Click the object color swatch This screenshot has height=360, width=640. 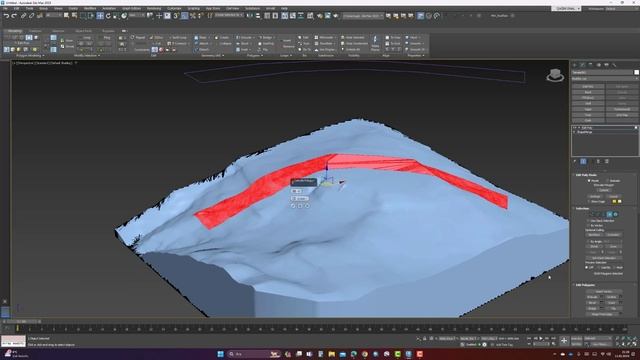point(636,72)
